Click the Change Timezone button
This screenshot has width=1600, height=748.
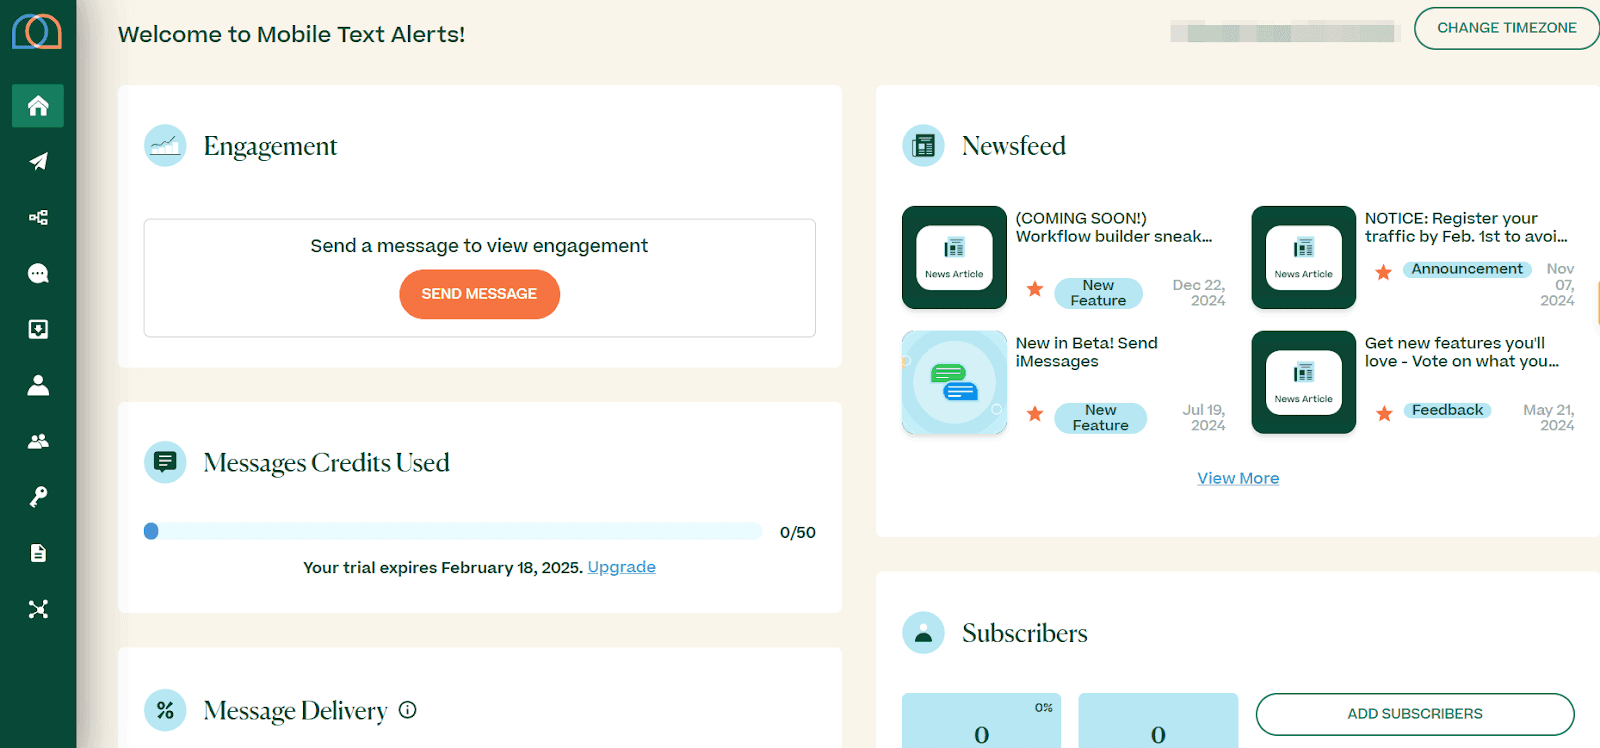(1506, 28)
